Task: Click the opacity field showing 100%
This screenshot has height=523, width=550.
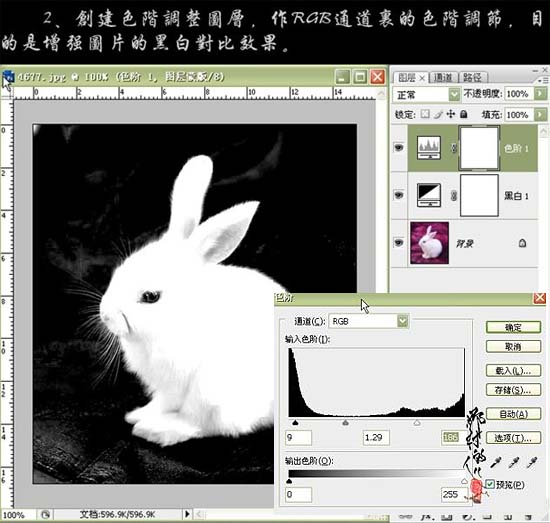Action: 519,94
